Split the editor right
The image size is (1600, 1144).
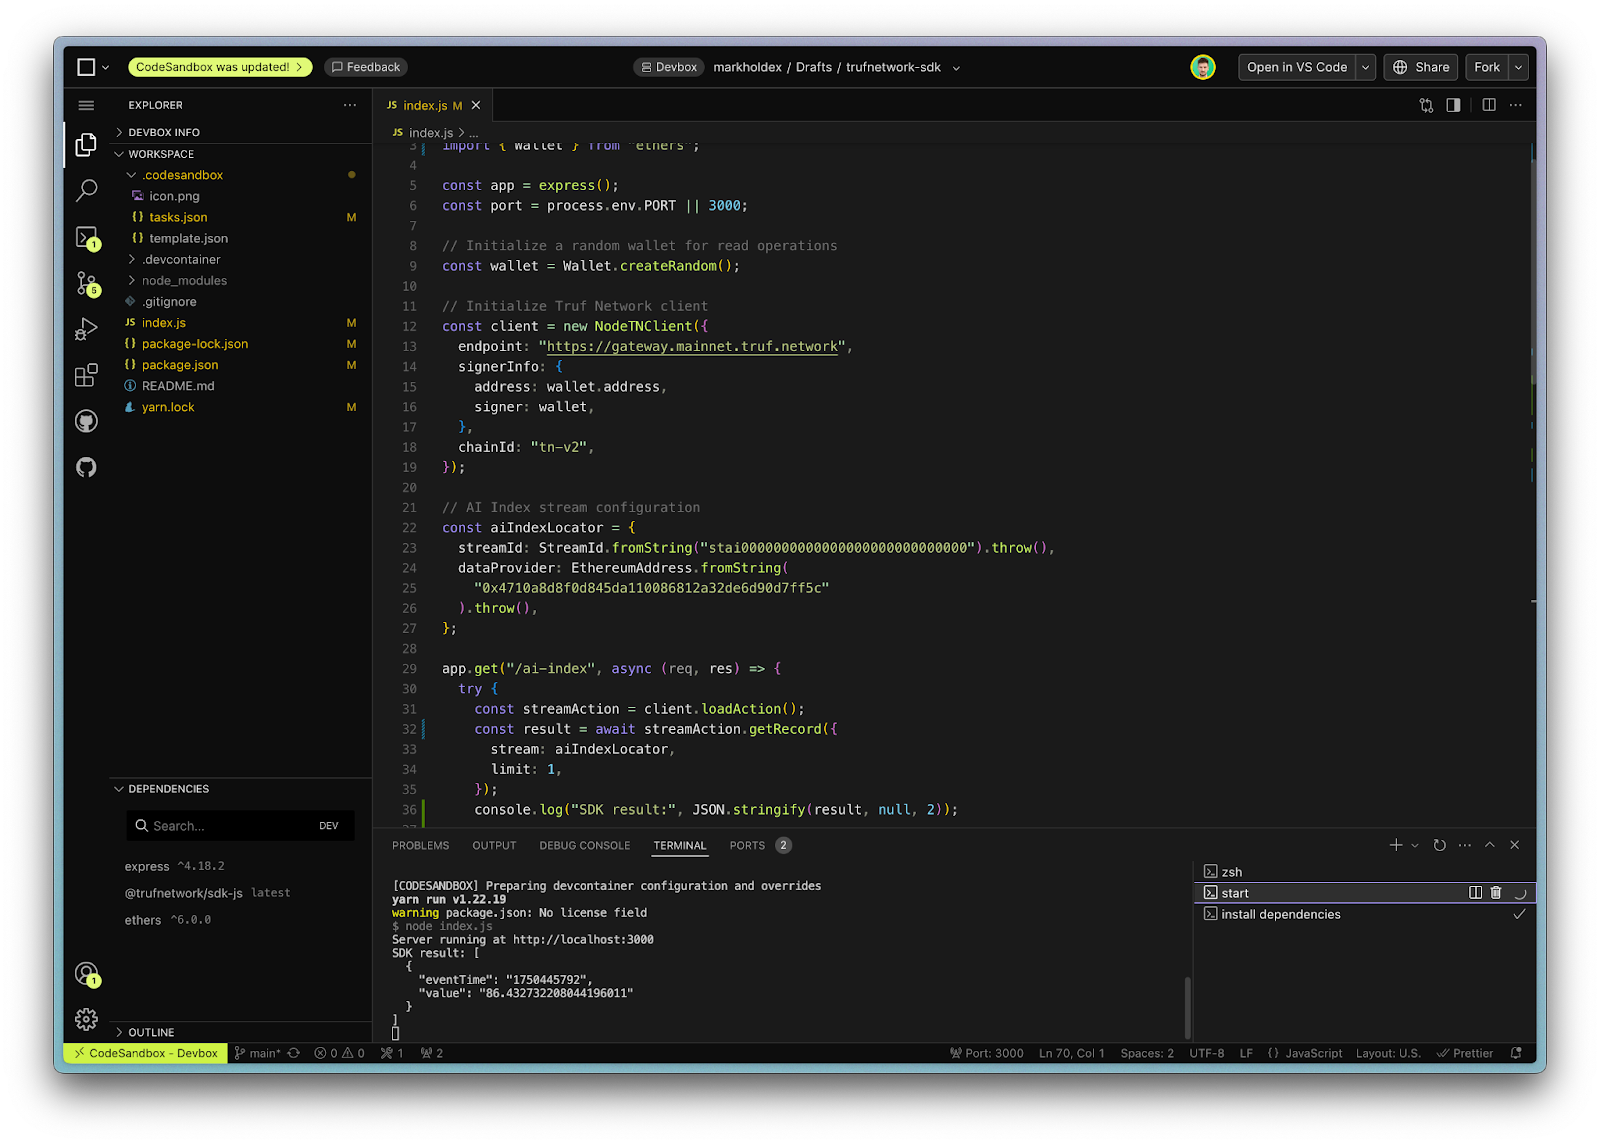1489,105
